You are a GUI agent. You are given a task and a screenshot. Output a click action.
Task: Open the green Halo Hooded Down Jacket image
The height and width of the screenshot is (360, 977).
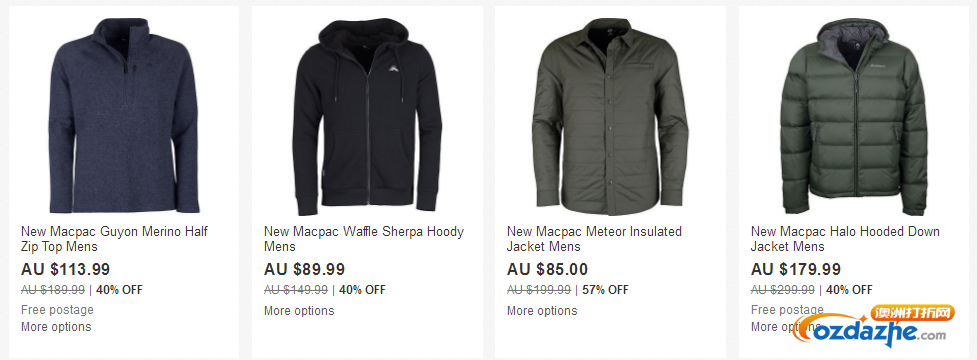point(856,116)
